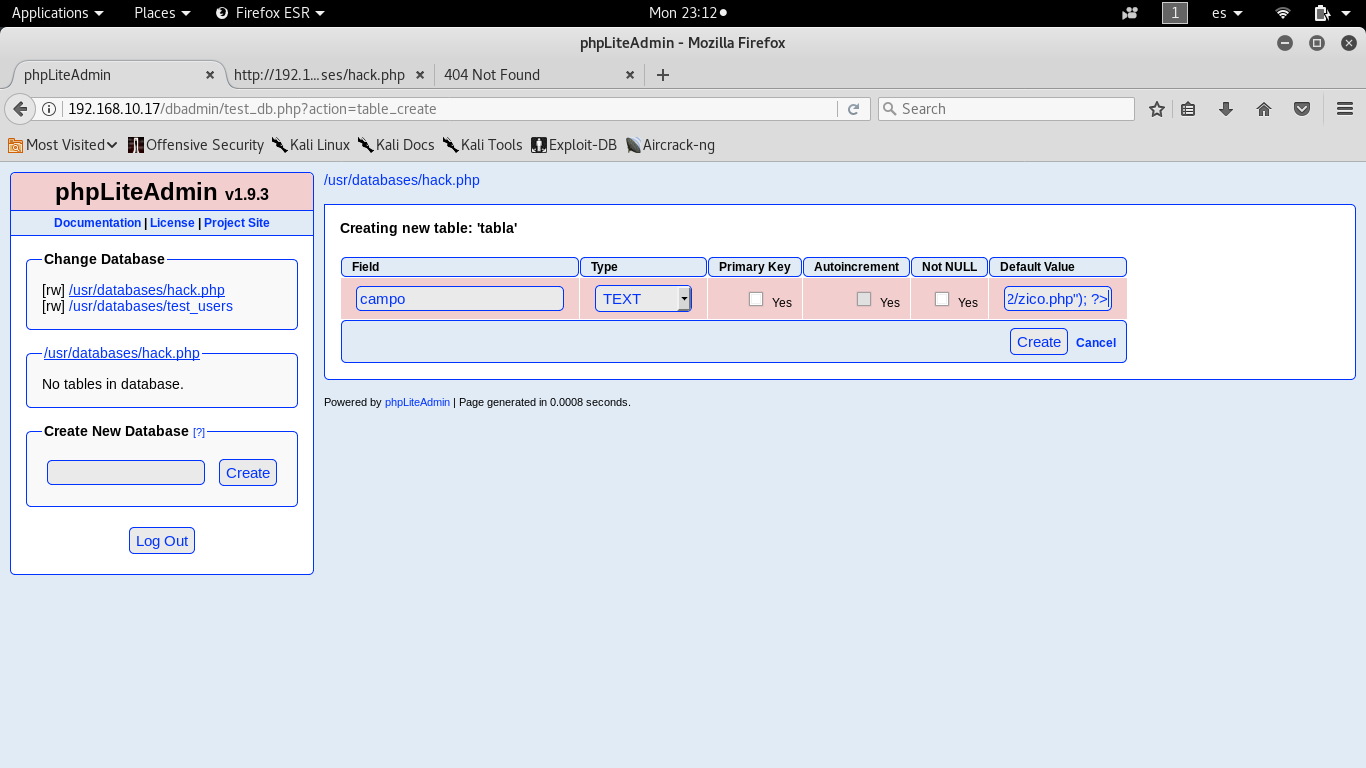The image size is (1366, 768).
Task: Open the Places menu
Action: tap(162, 13)
